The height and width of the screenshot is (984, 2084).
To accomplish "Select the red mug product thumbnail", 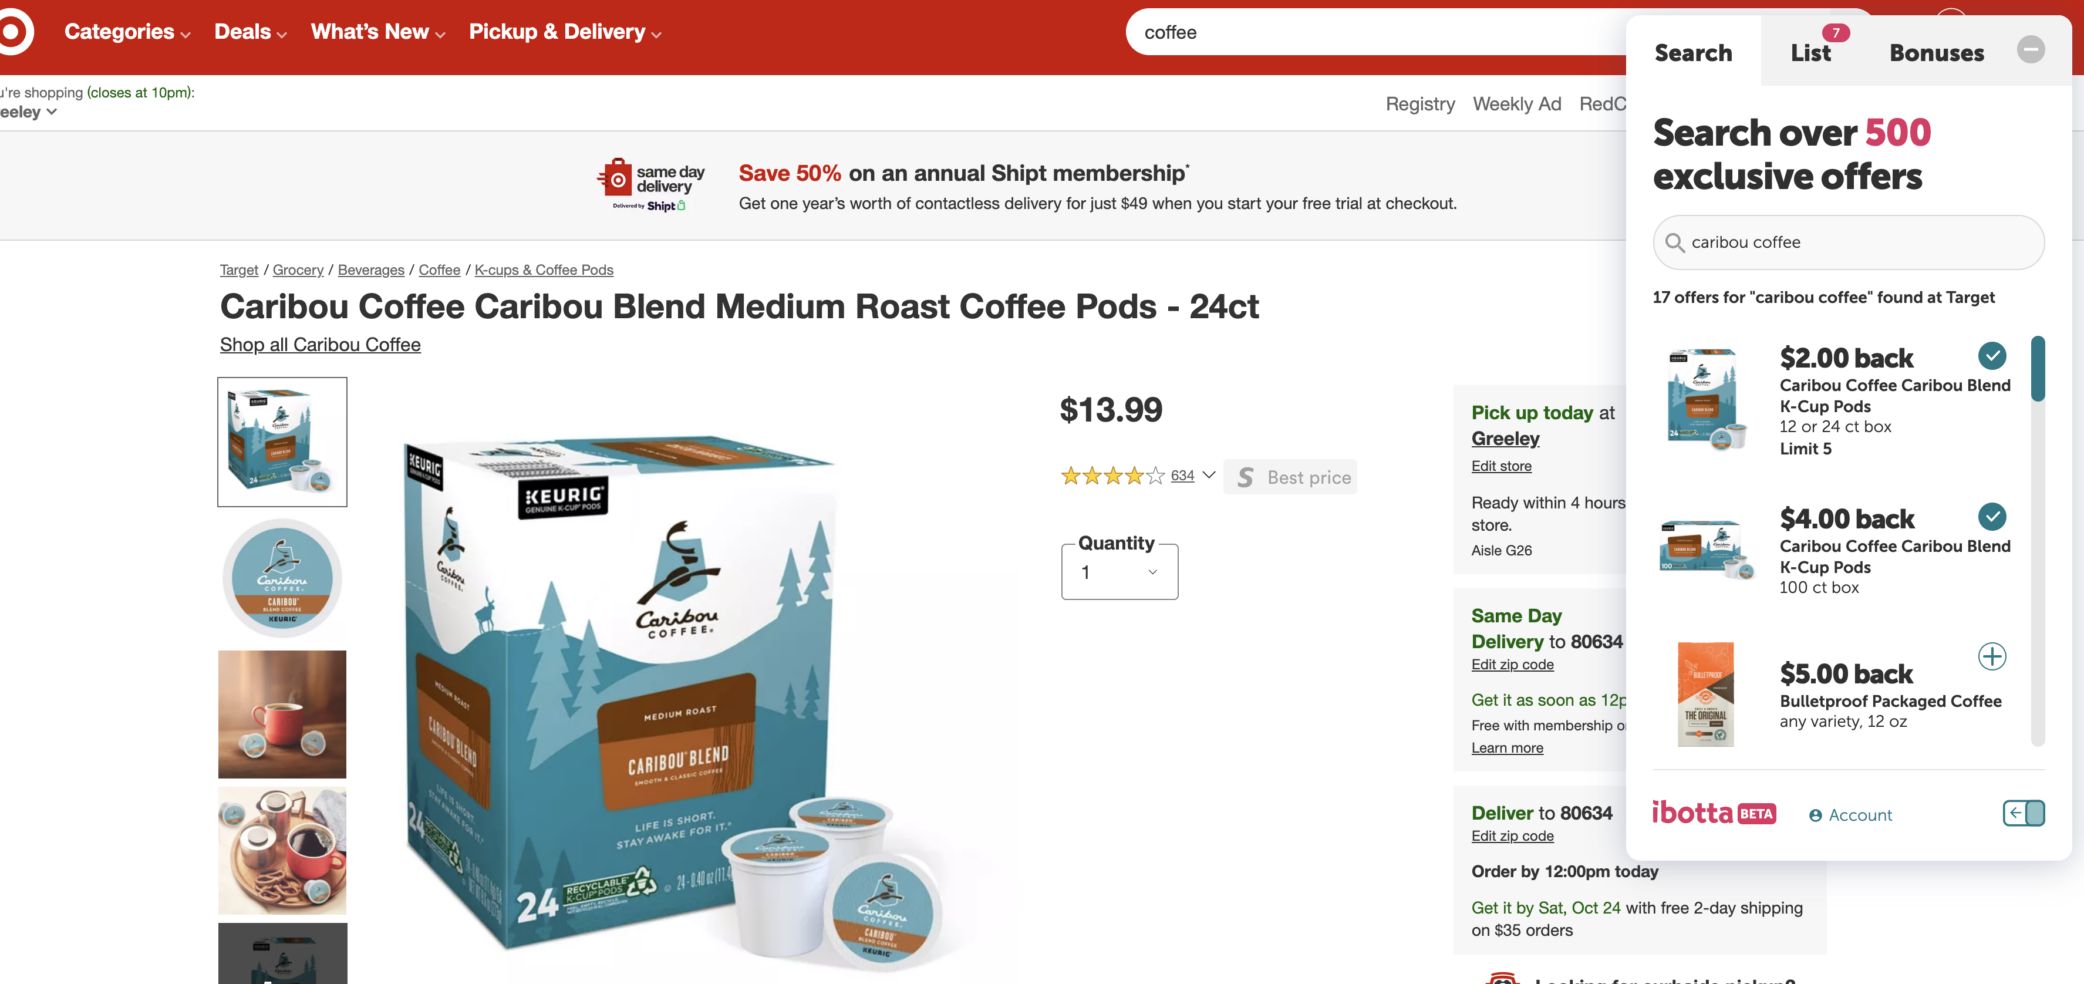I will 282,714.
